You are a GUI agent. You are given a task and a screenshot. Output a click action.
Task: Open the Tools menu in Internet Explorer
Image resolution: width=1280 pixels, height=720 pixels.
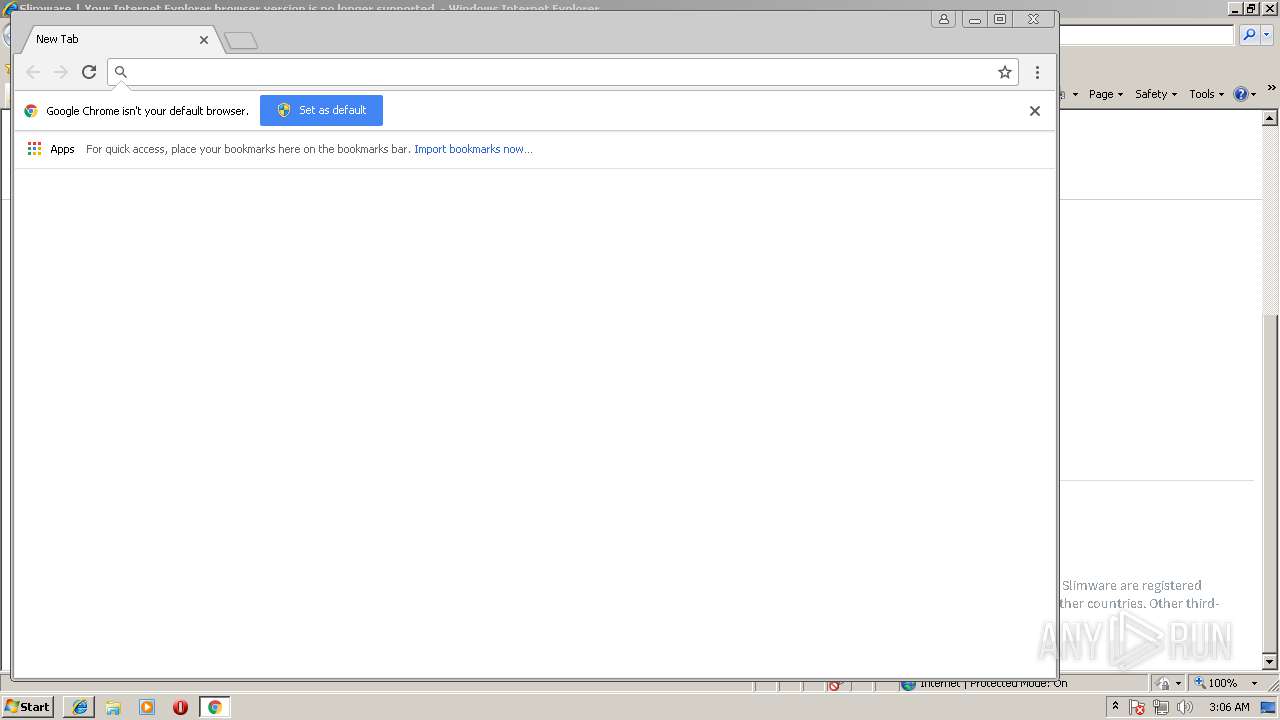[x=1206, y=94]
